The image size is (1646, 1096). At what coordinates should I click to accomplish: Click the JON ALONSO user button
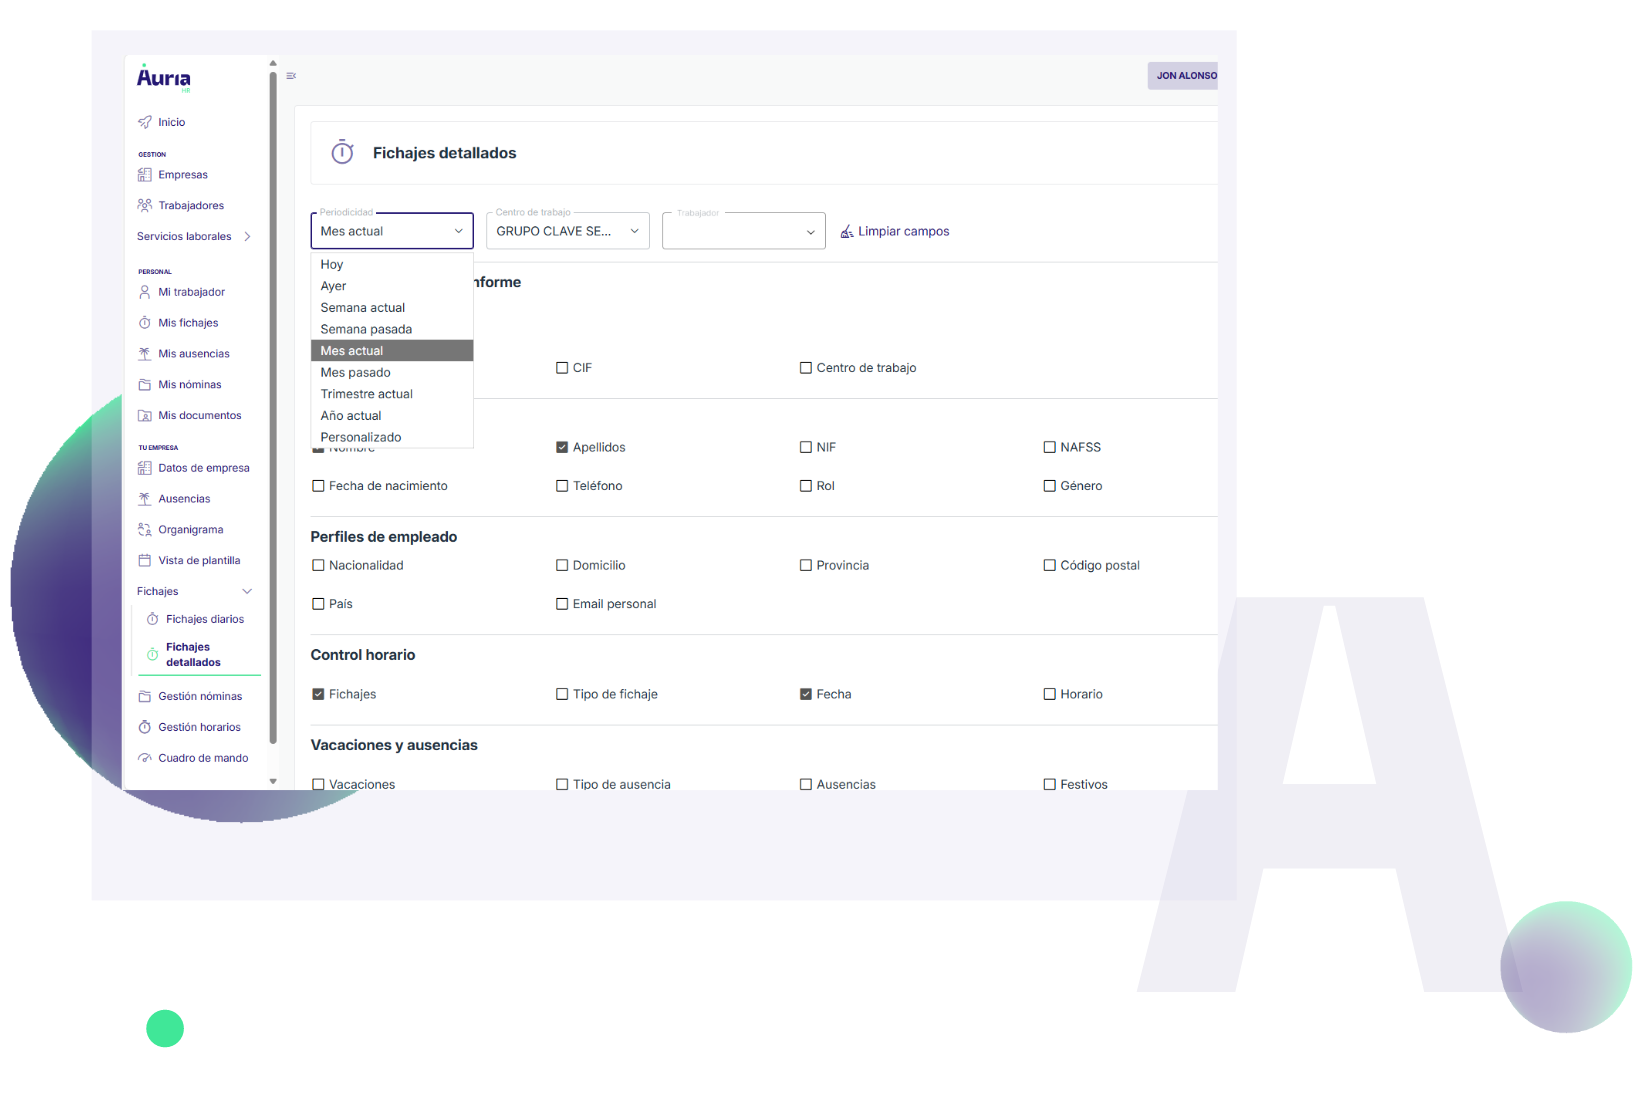click(1185, 76)
